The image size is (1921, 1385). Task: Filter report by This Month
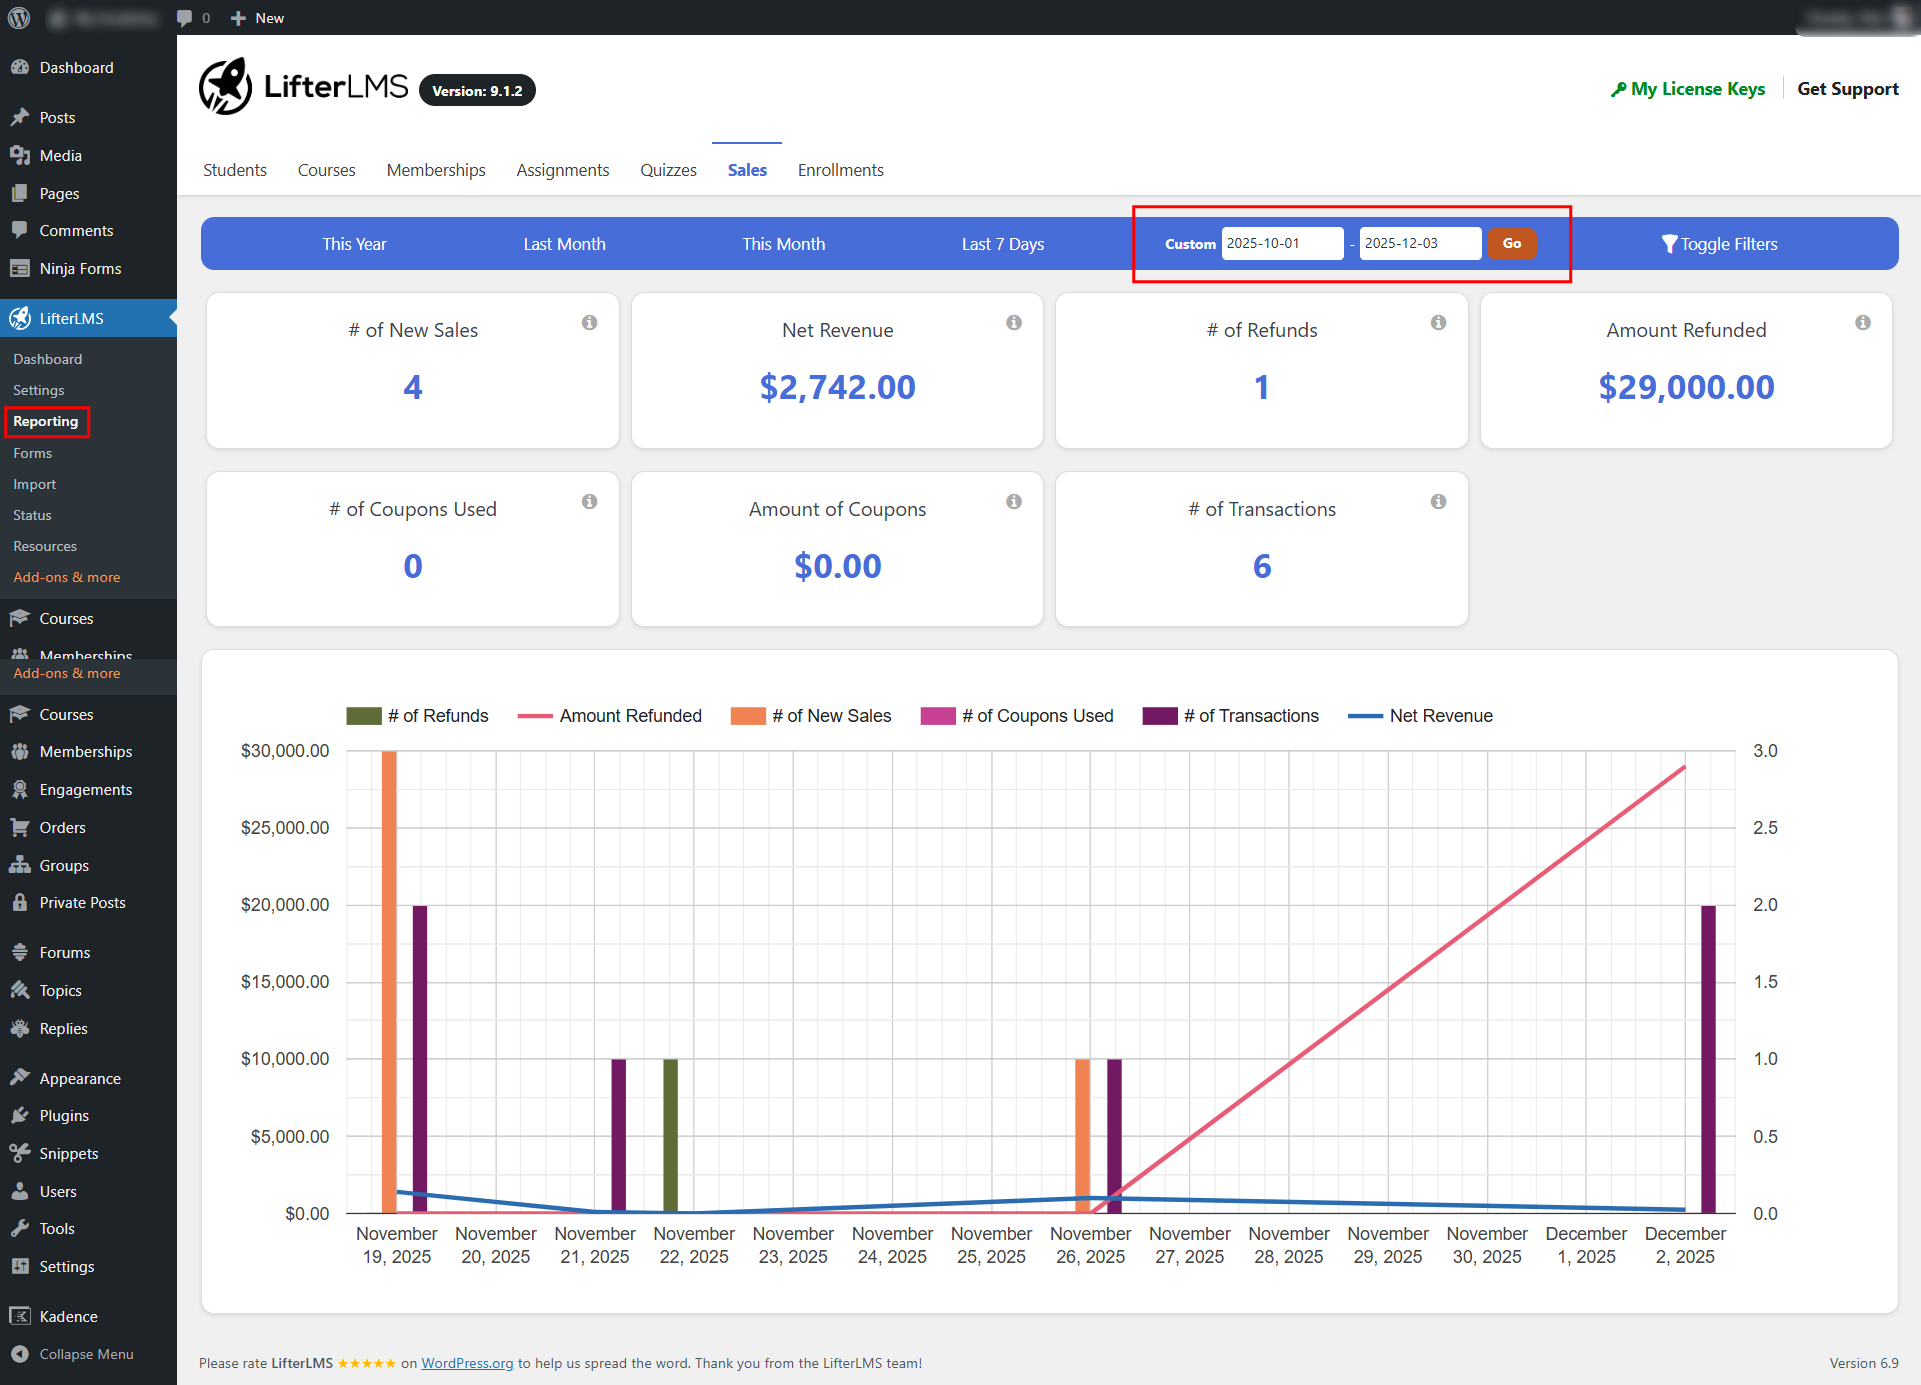[783, 244]
